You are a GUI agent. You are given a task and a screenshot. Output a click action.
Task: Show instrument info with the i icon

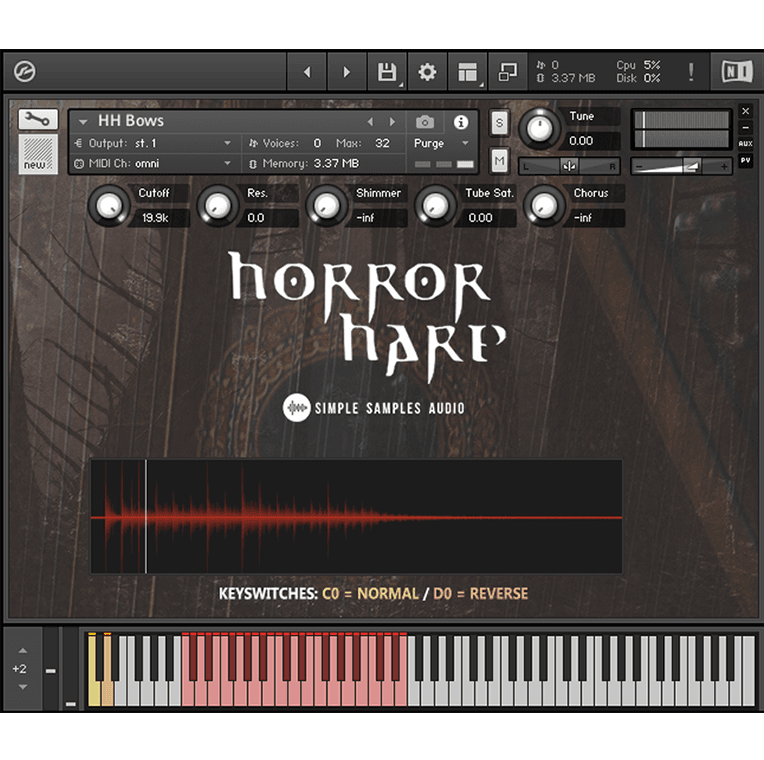click(460, 122)
